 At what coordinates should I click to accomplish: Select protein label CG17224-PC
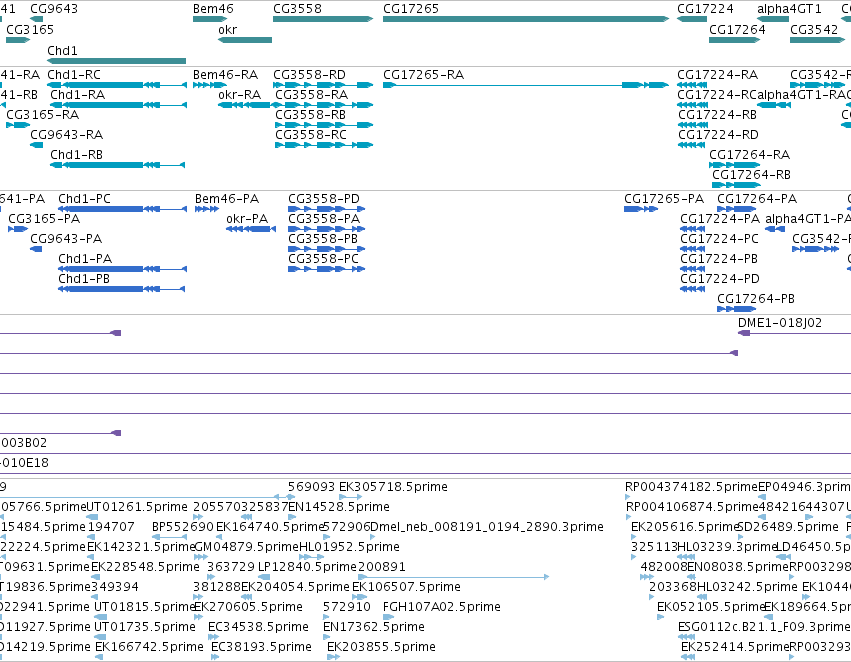point(719,239)
